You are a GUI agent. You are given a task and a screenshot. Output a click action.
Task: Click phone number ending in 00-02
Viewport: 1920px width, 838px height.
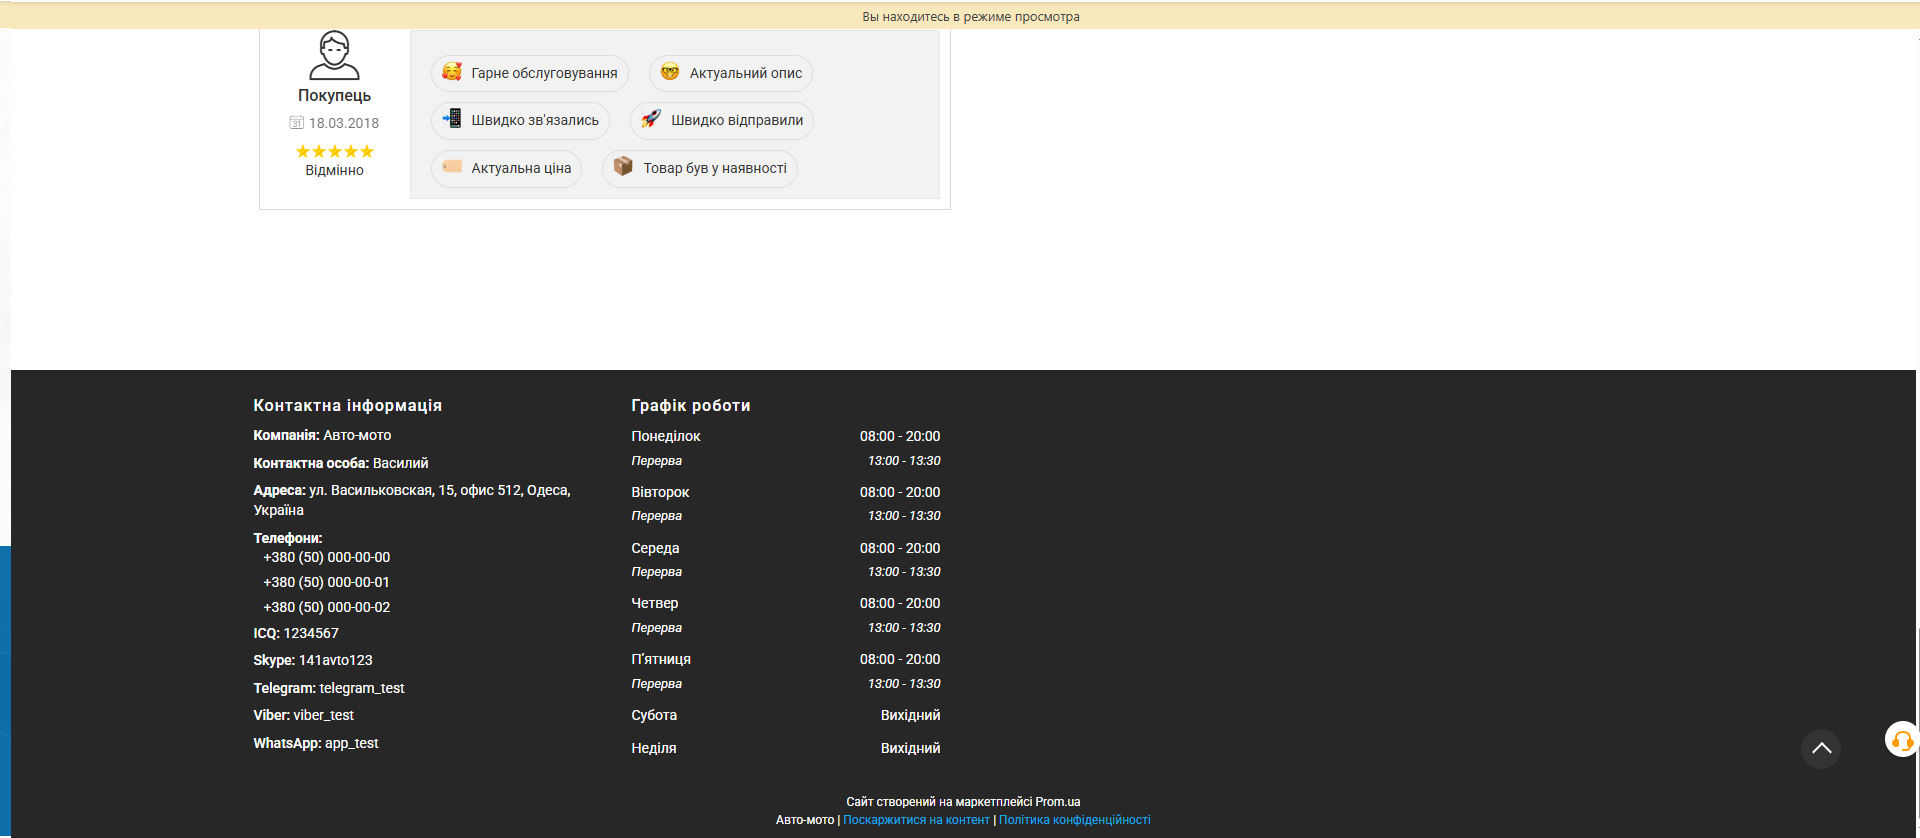pyautogui.click(x=327, y=607)
